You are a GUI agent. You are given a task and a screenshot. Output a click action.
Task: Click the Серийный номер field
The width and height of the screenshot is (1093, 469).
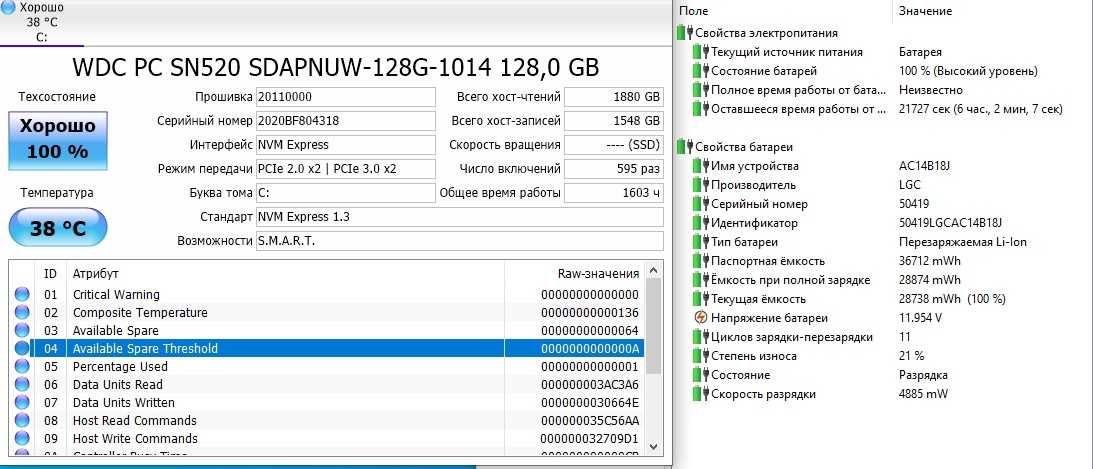(x=346, y=121)
